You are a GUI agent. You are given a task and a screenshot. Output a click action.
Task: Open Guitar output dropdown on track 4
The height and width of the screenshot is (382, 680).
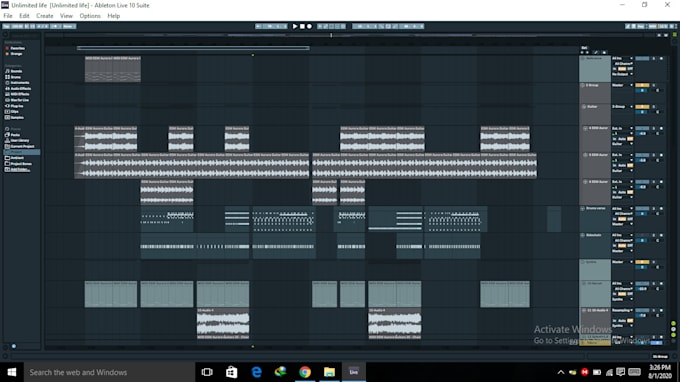click(x=622, y=144)
